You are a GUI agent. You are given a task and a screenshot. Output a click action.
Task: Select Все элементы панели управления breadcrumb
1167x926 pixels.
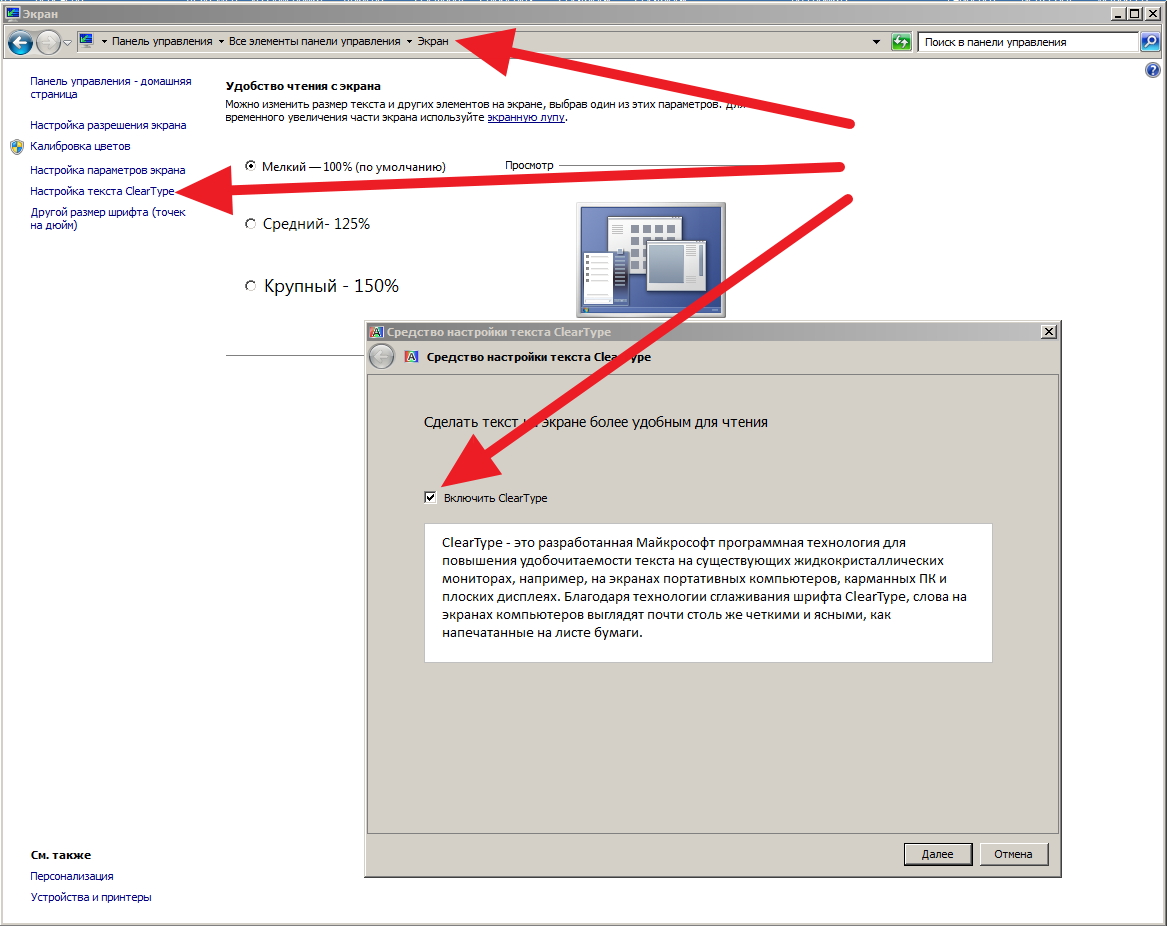tap(315, 42)
